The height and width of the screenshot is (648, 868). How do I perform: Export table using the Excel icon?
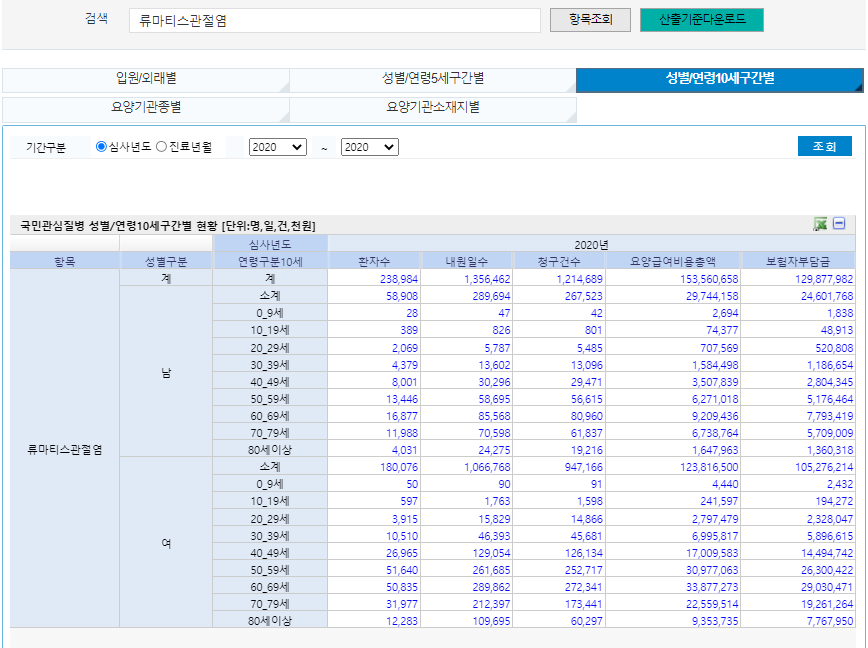point(820,225)
